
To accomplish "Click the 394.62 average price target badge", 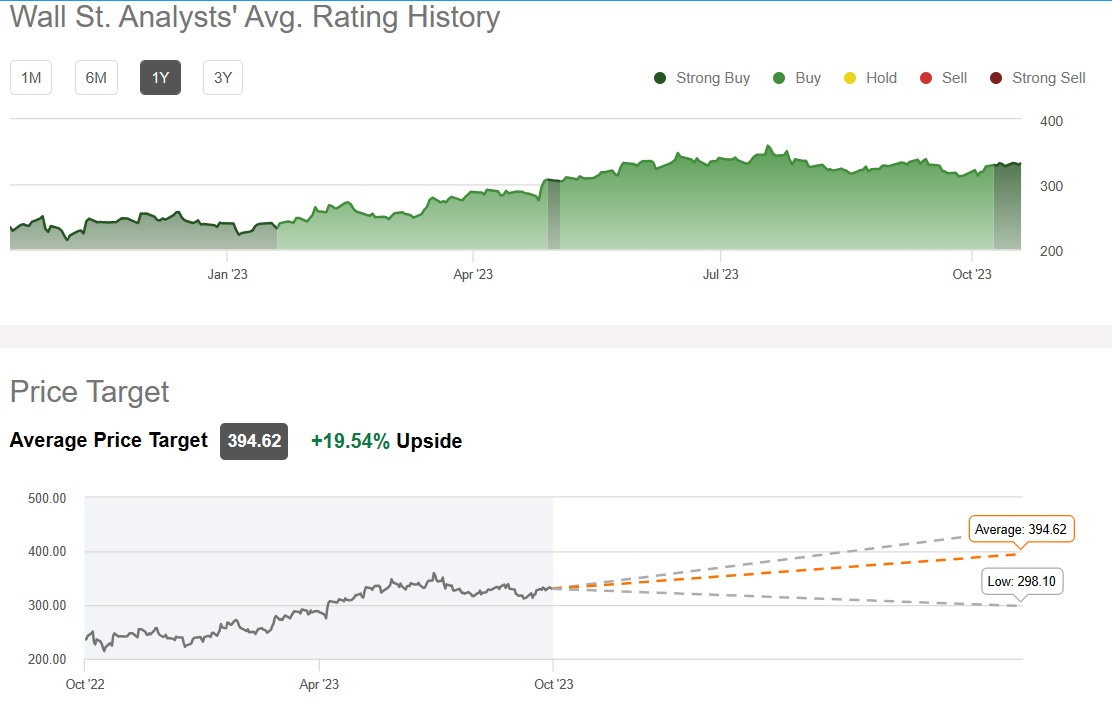I will pos(254,441).
